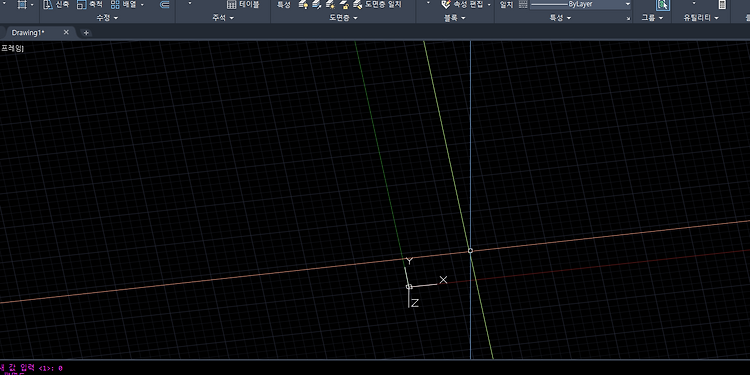
Task: Click the trim-grid icon at the ribbon's left
Action: 22,5
